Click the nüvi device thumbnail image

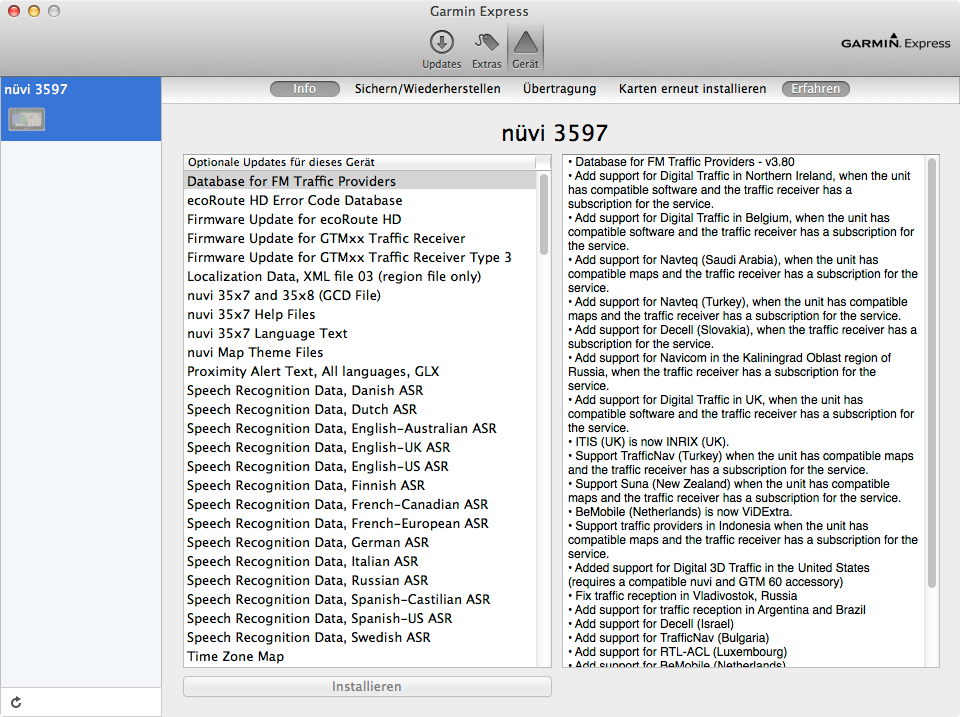[x=26, y=119]
